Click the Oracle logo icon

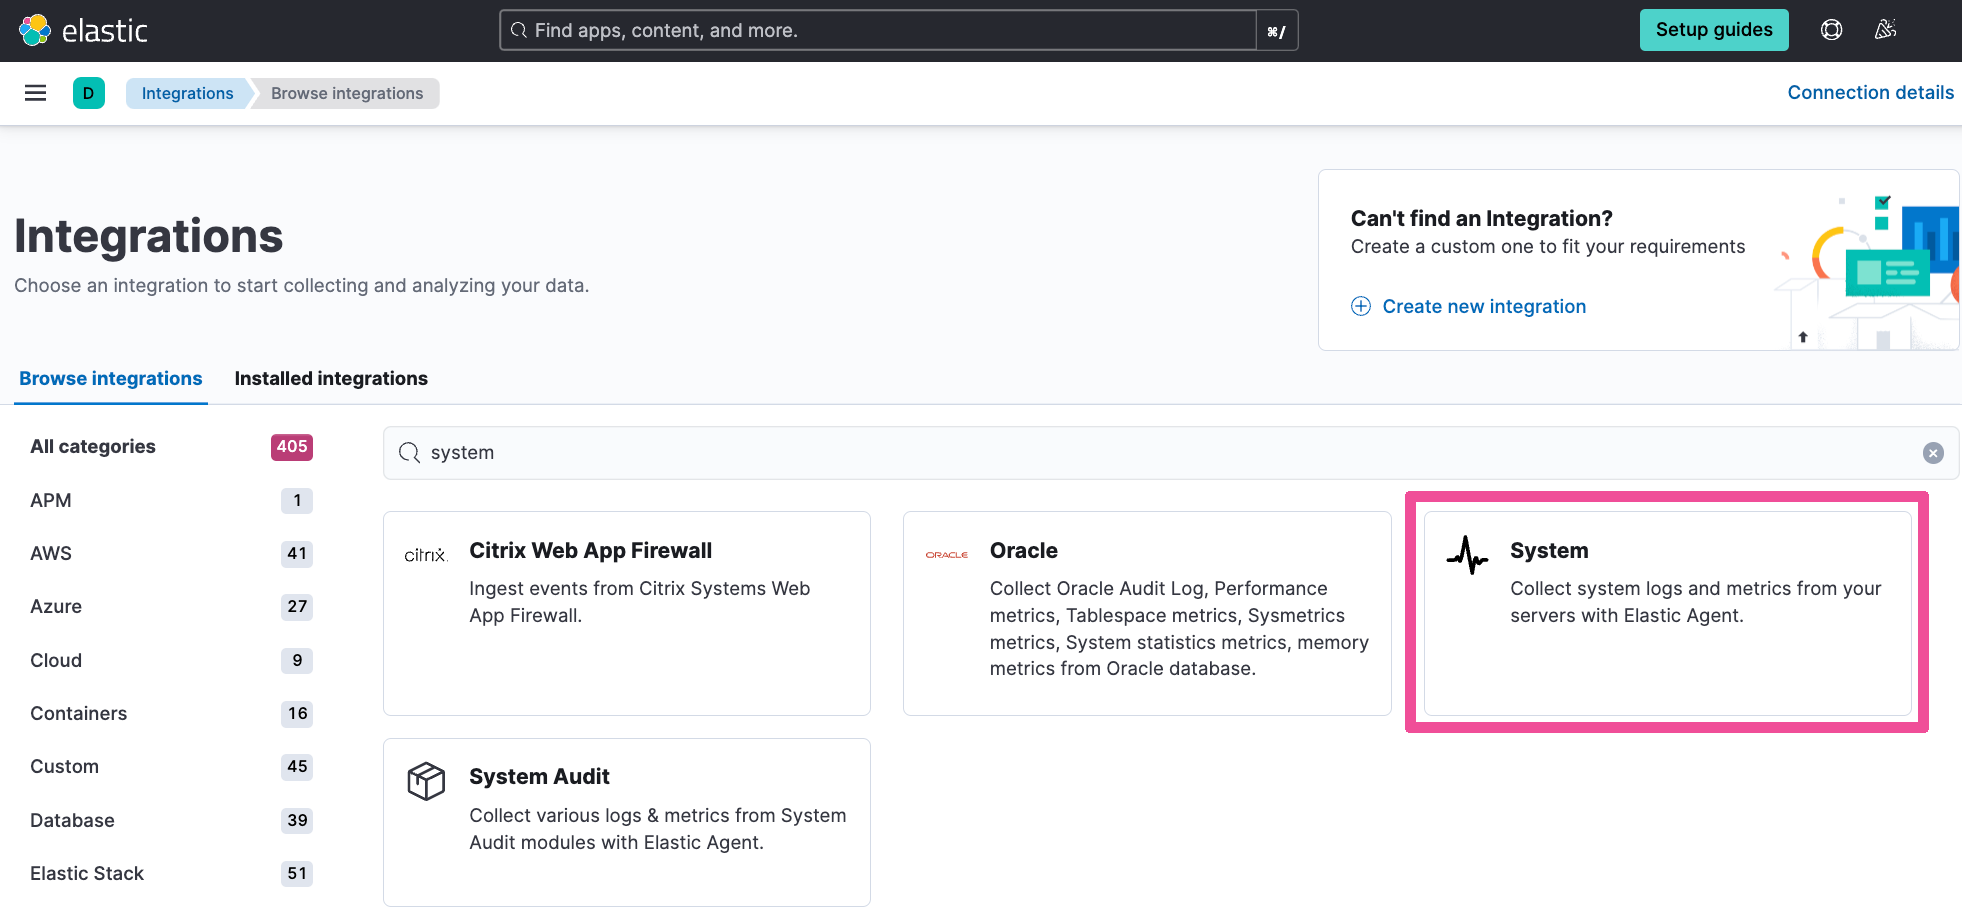[946, 555]
